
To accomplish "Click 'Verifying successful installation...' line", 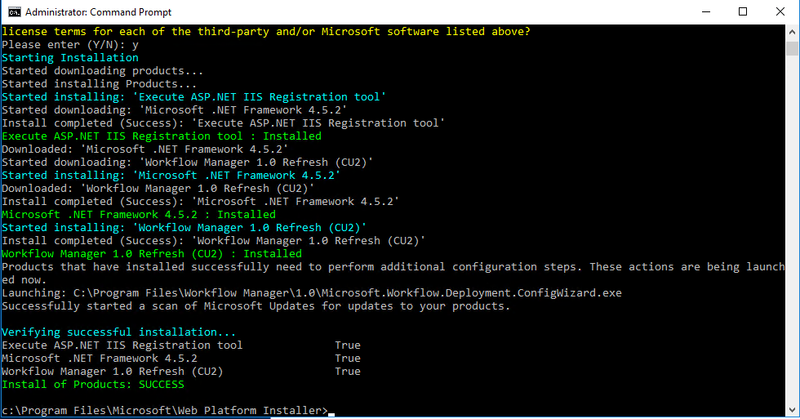I will click(x=119, y=332).
